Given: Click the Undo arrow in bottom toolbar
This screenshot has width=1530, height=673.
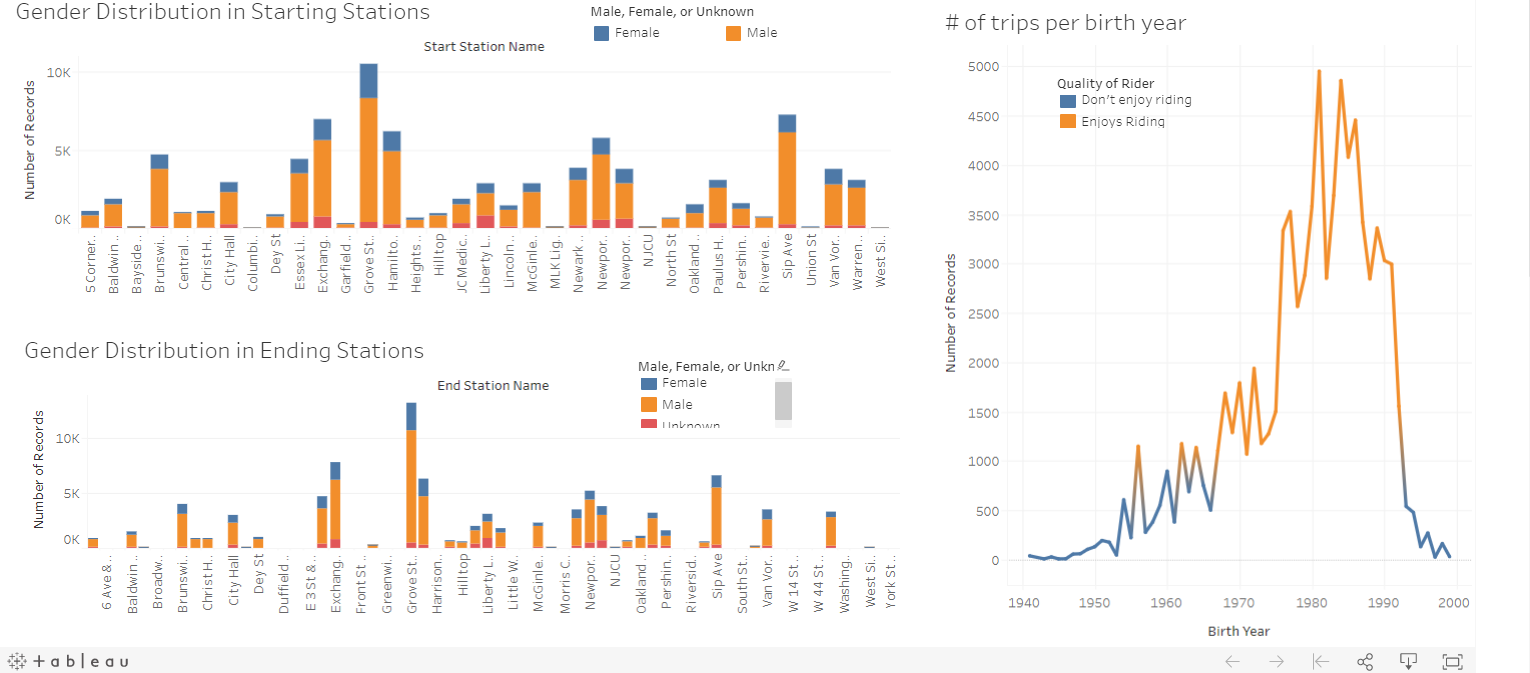Looking at the screenshot, I should [x=1232, y=661].
